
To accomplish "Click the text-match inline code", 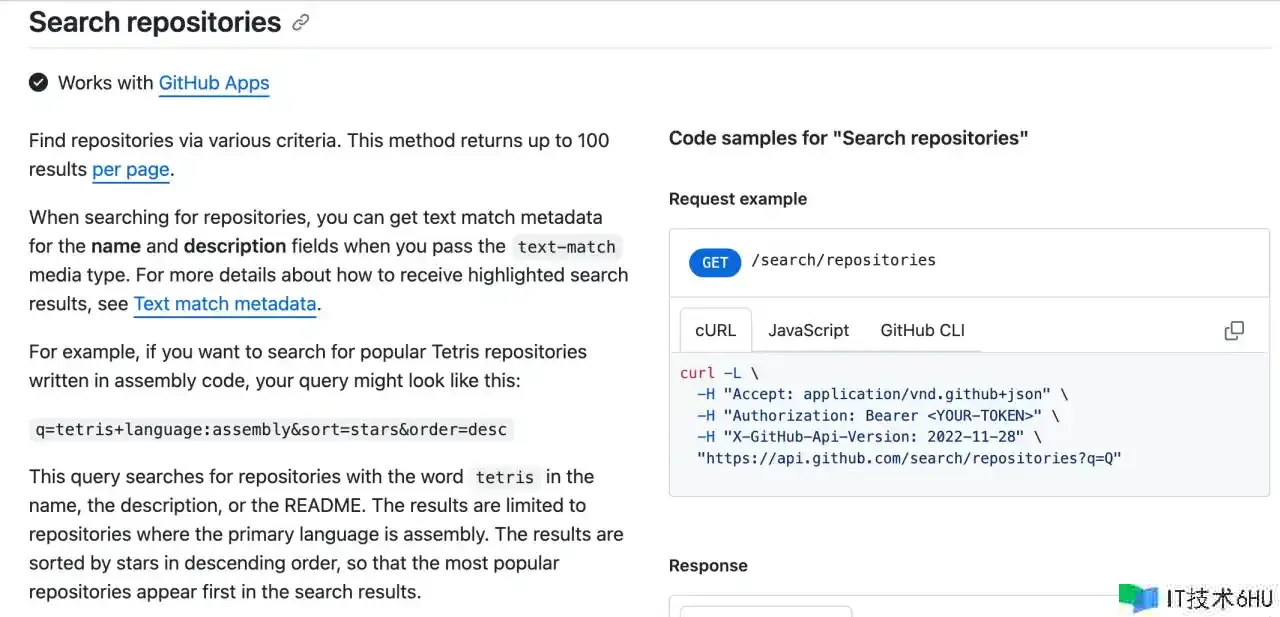I will point(567,247).
